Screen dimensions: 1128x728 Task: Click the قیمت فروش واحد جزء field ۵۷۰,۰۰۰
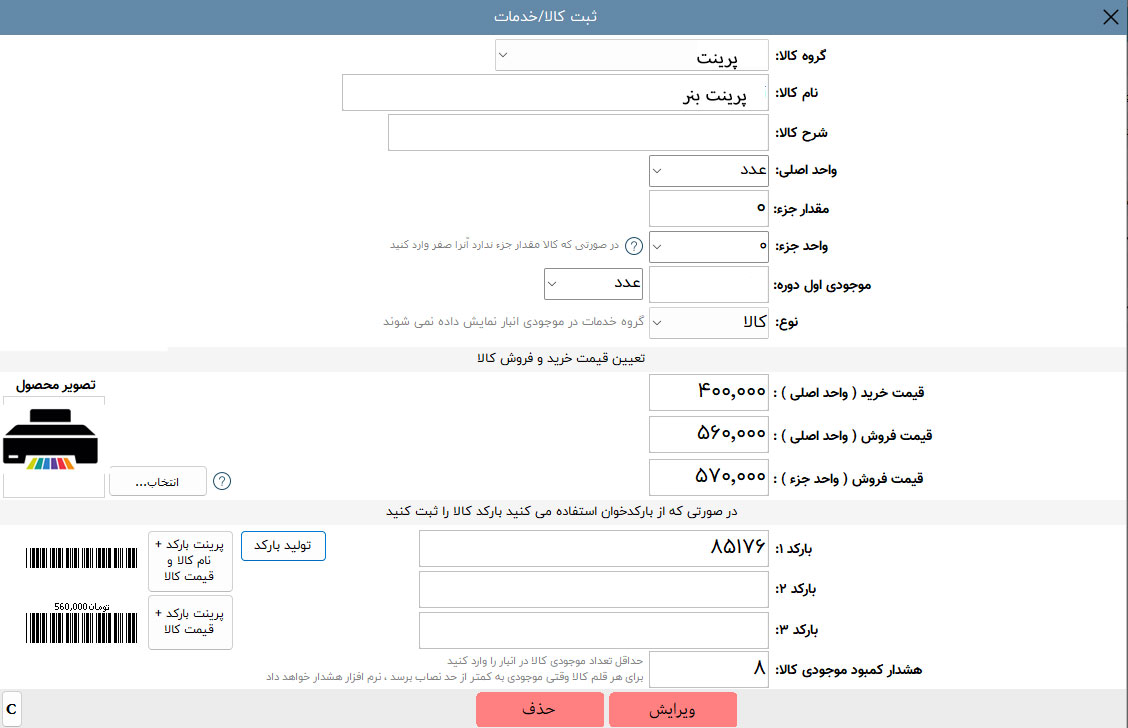coord(709,478)
